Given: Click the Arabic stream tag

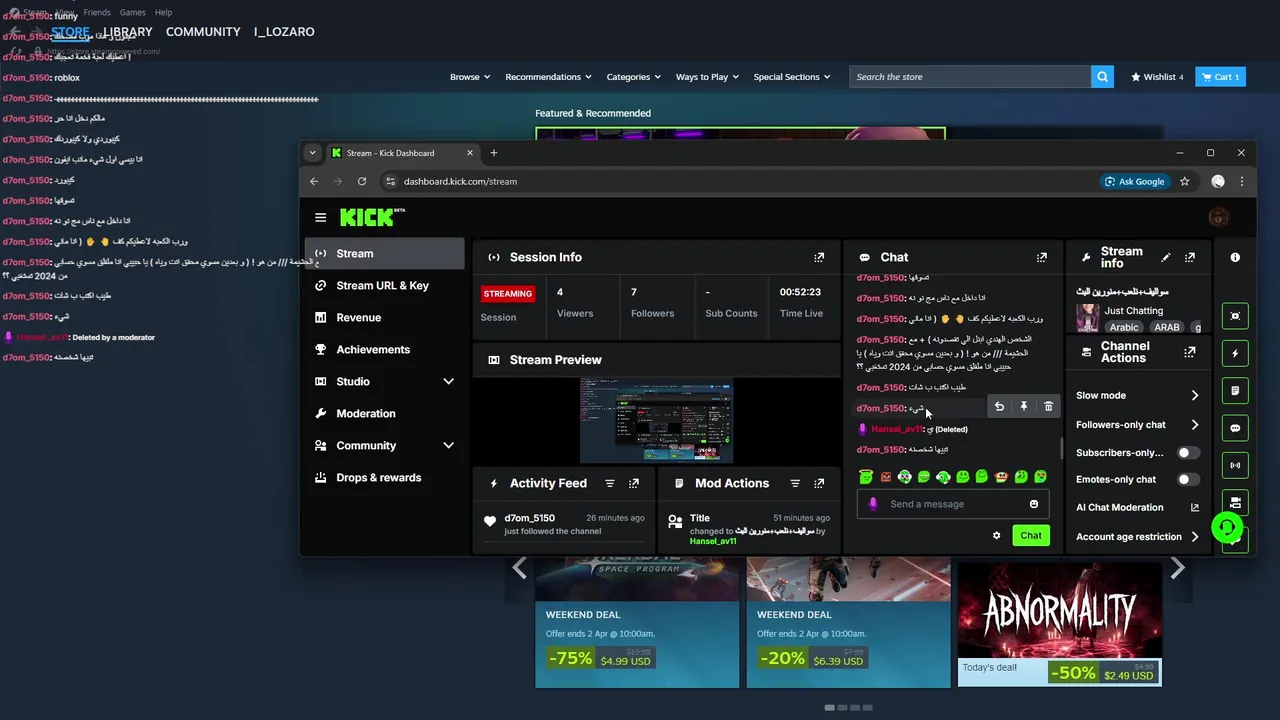Looking at the screenshot, I should coord(1124,327).
